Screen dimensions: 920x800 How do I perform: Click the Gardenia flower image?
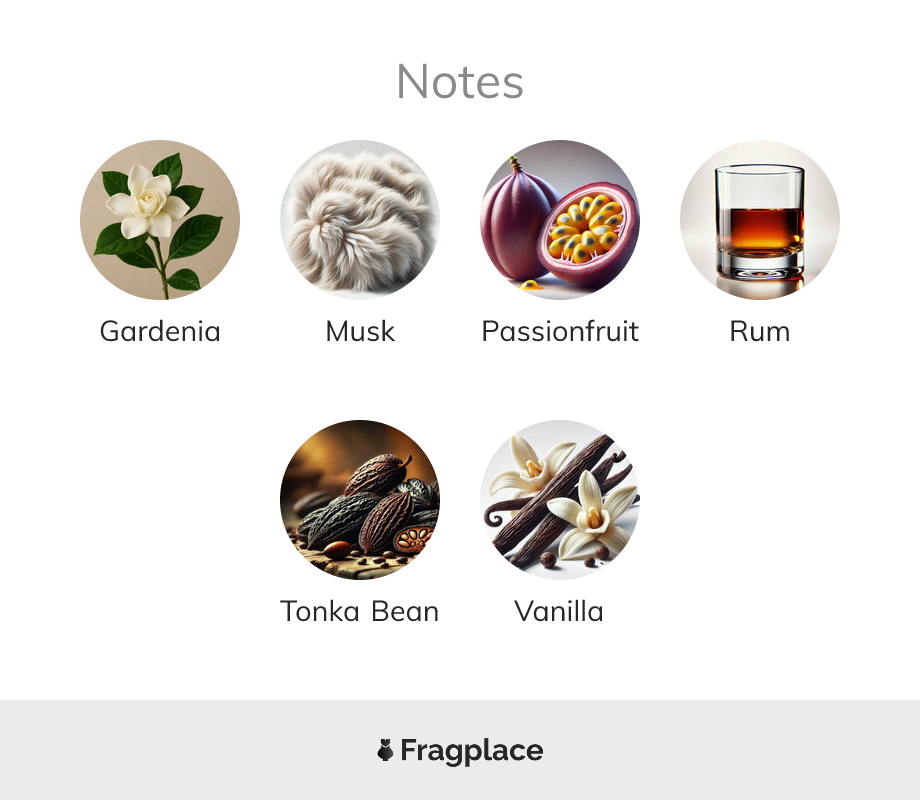pyautogui.click(x=160, y=220)
